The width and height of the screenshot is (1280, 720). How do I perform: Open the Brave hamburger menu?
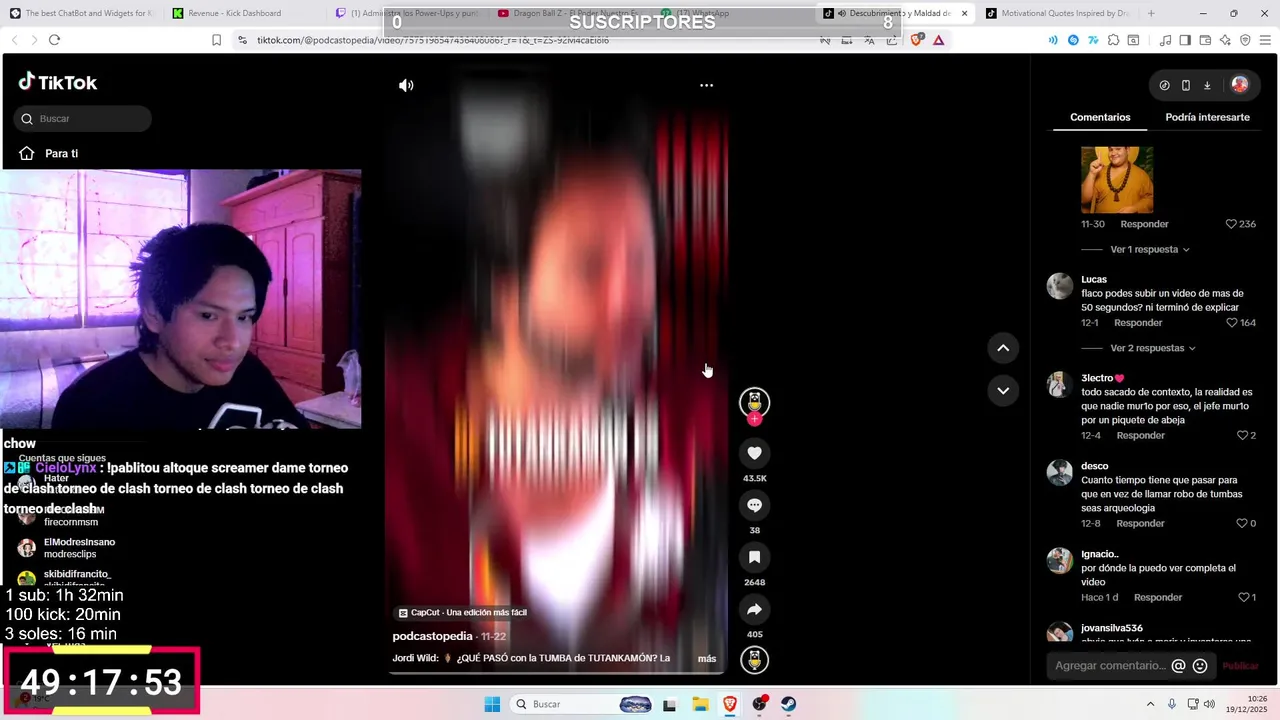[x=1265, y=40]
